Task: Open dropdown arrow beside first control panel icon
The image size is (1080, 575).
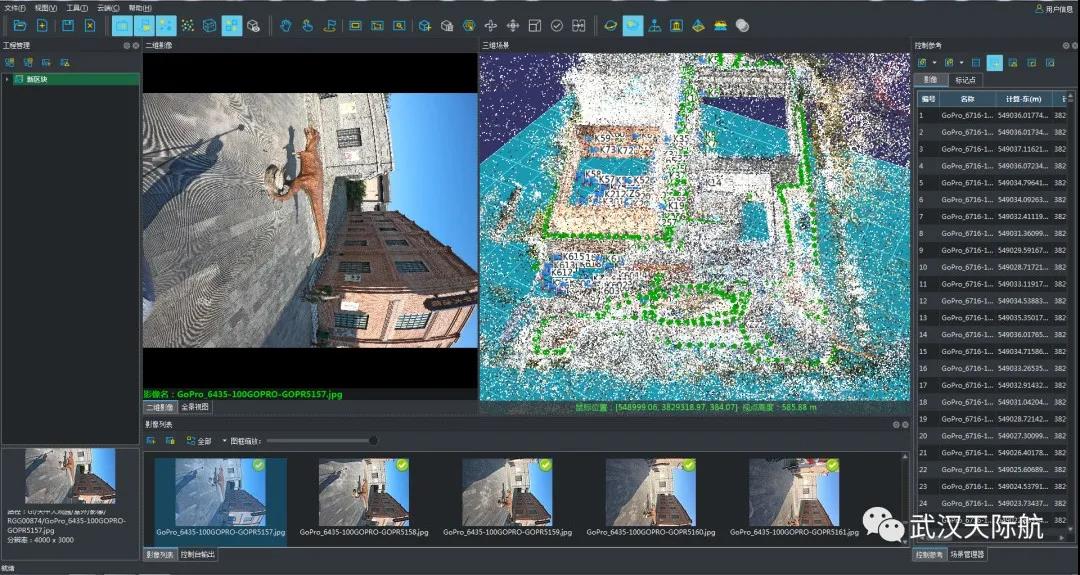Action: point(933,63)
